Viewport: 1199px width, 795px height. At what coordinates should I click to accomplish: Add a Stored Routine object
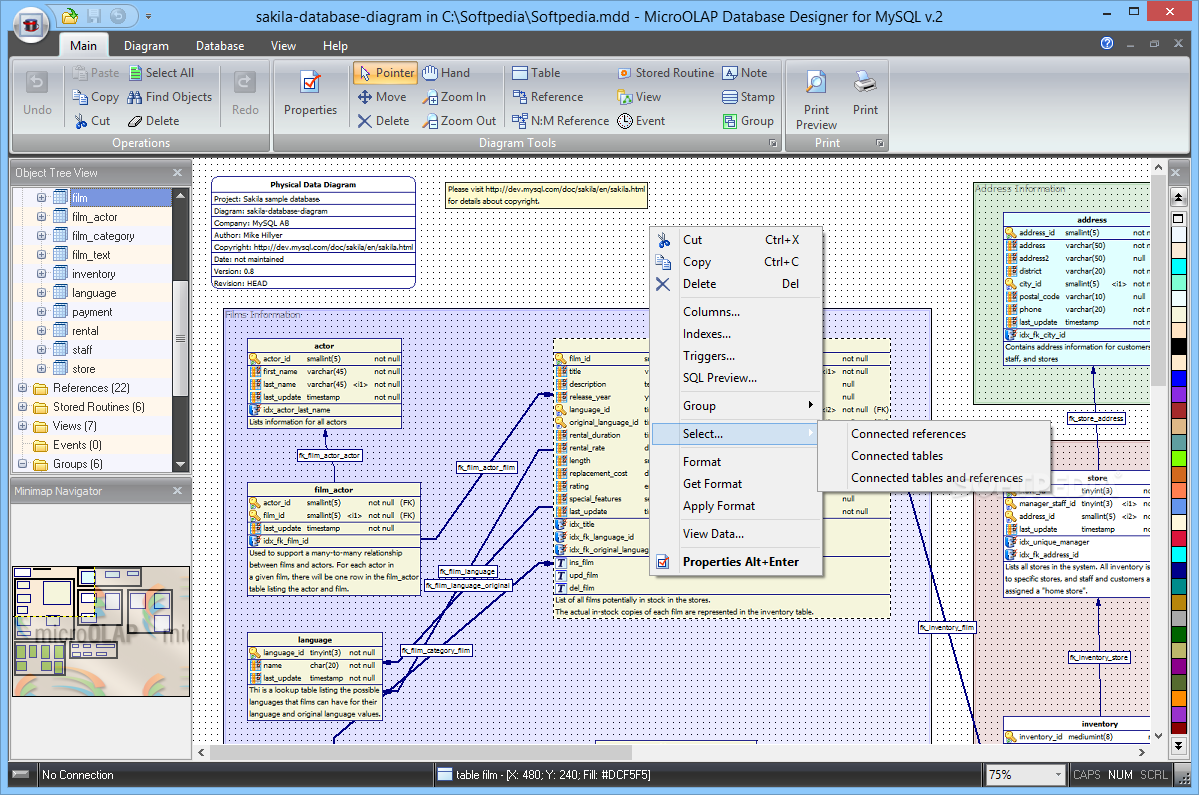(665, 73)
